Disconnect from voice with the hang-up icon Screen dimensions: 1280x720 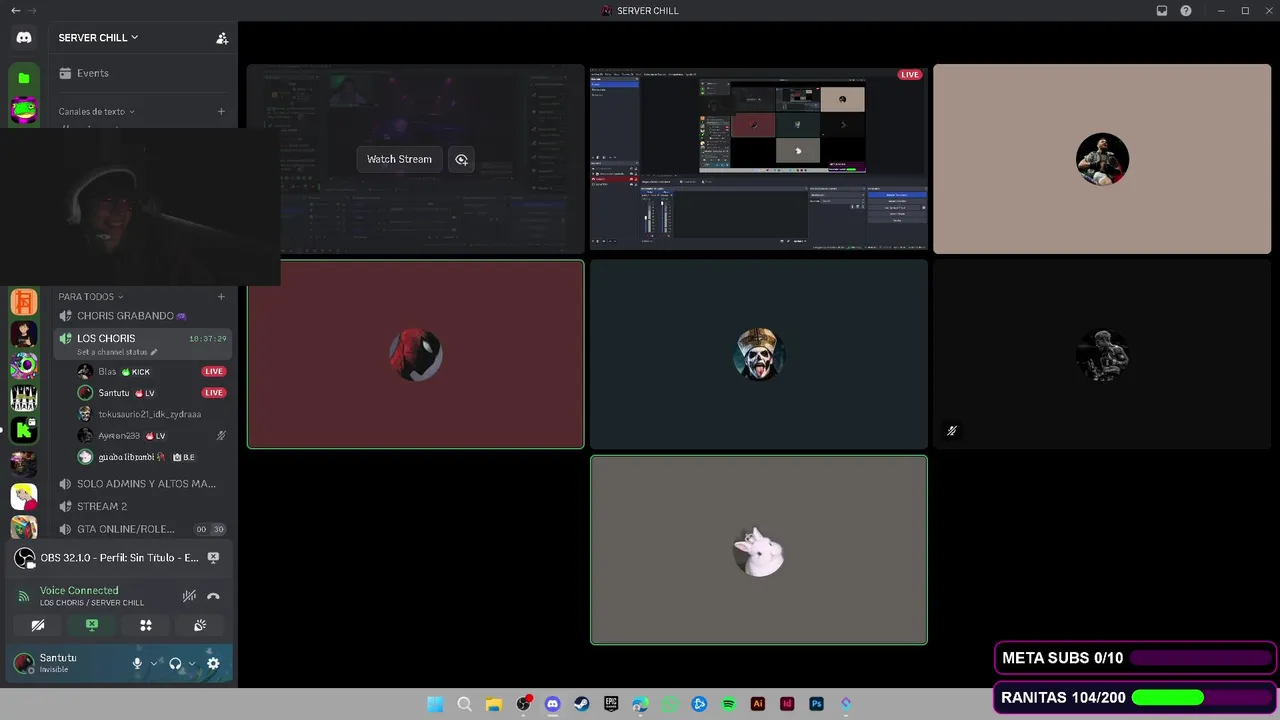pos(213,596)
